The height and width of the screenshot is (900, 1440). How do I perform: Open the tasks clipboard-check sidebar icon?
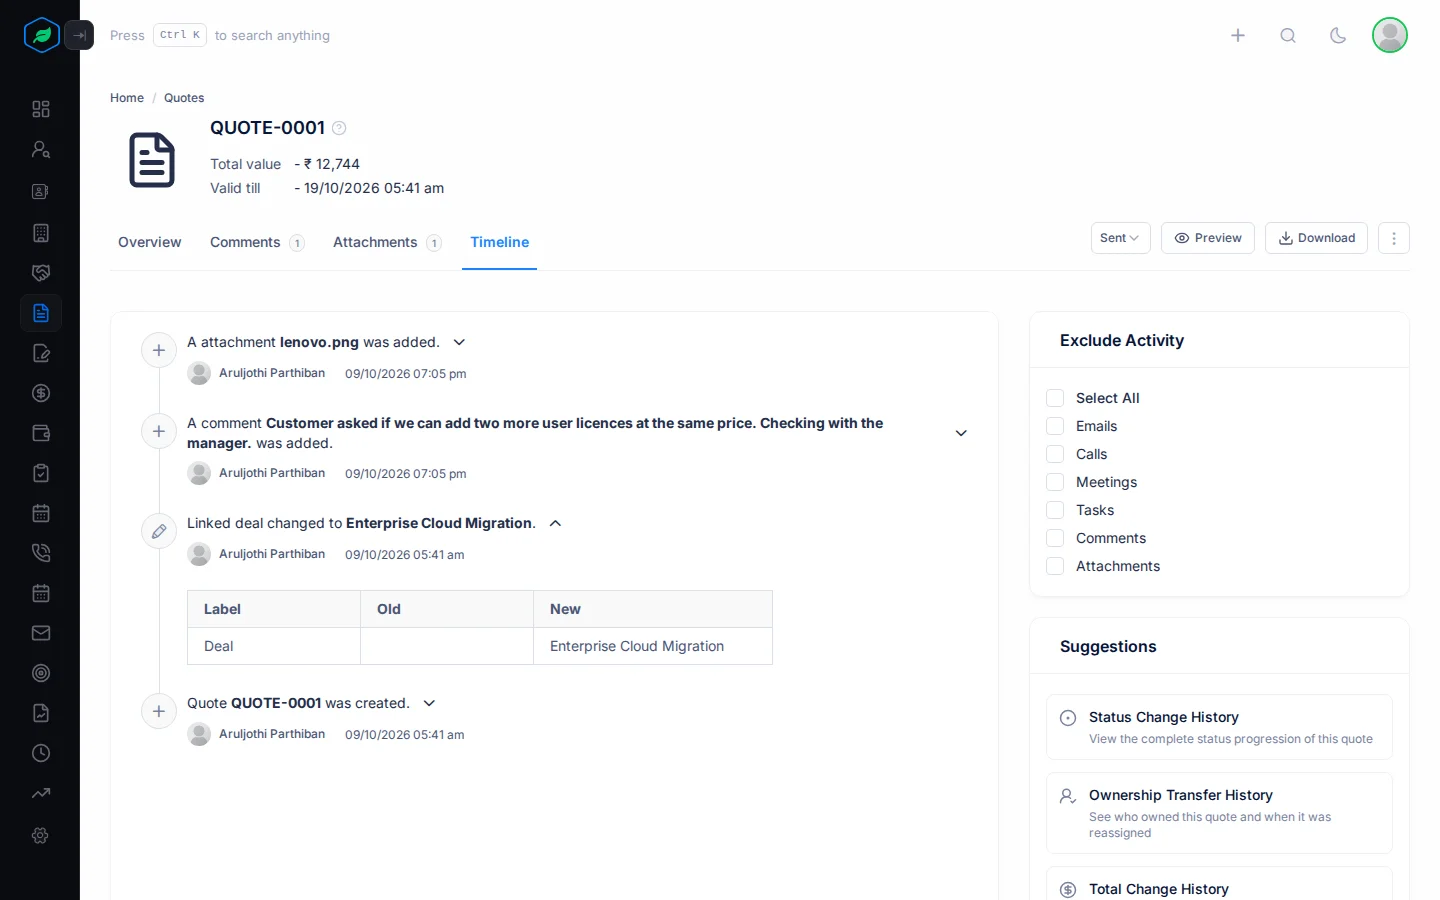point(41,473)
